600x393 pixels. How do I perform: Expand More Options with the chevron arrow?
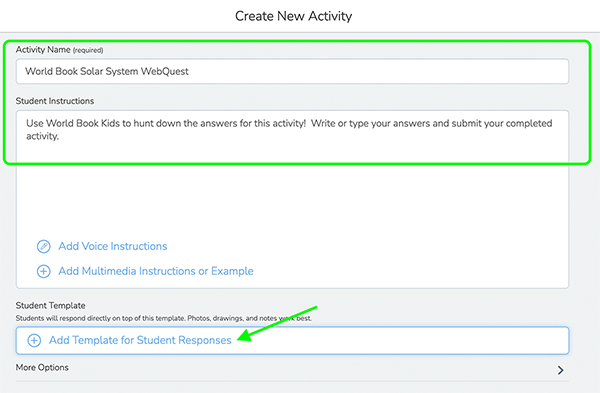561,370
